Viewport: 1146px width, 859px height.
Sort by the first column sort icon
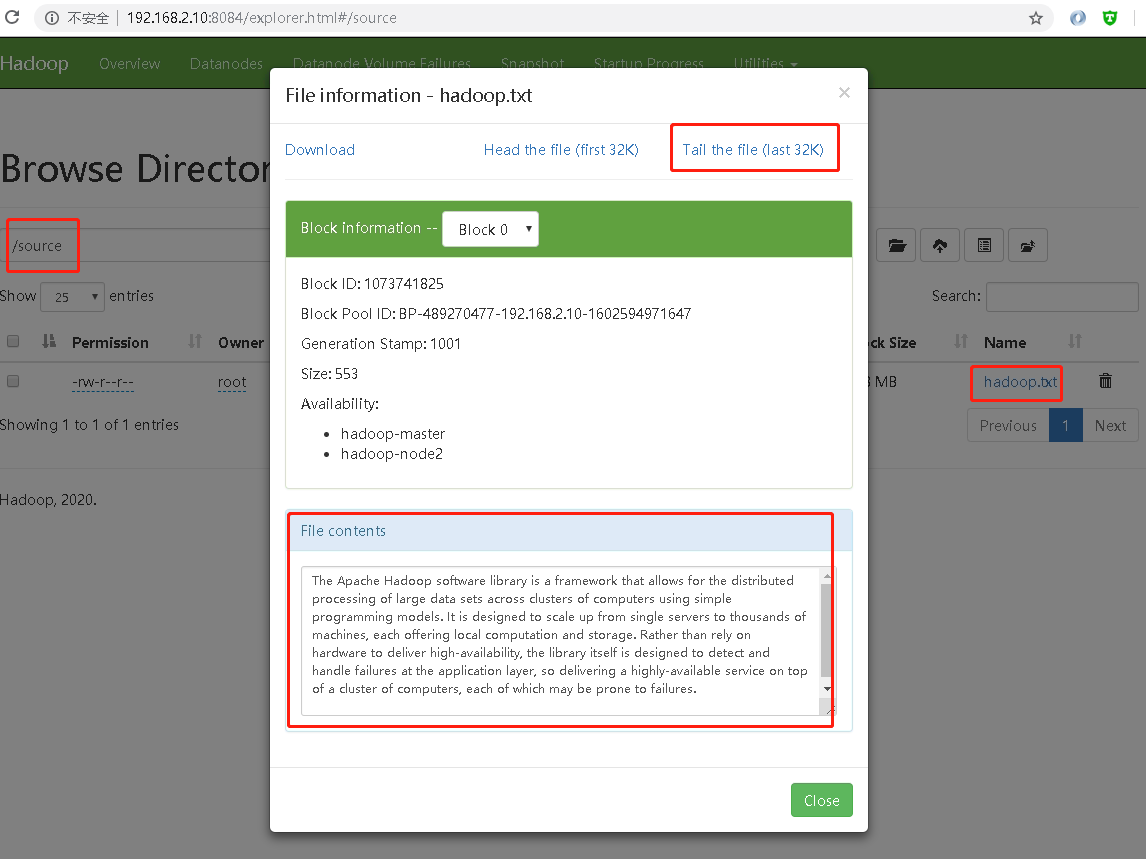(x=49, y=341)
